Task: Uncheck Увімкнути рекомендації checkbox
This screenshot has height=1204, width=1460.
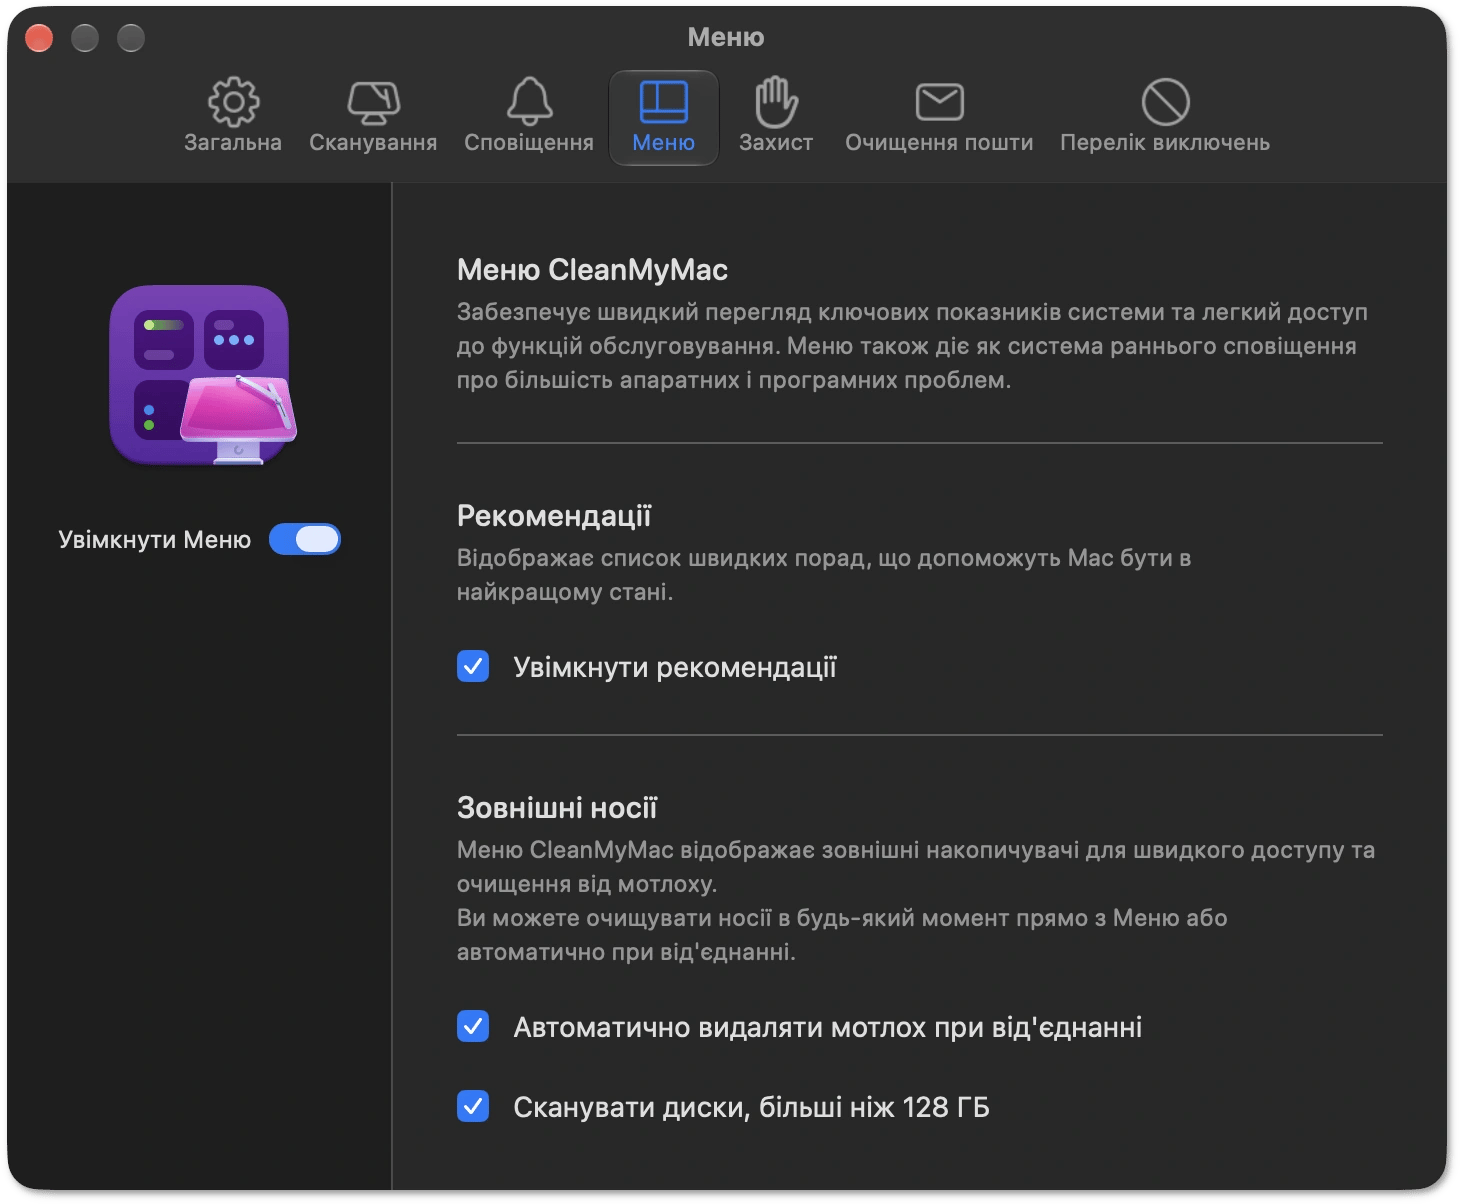Action: [473, 666]
